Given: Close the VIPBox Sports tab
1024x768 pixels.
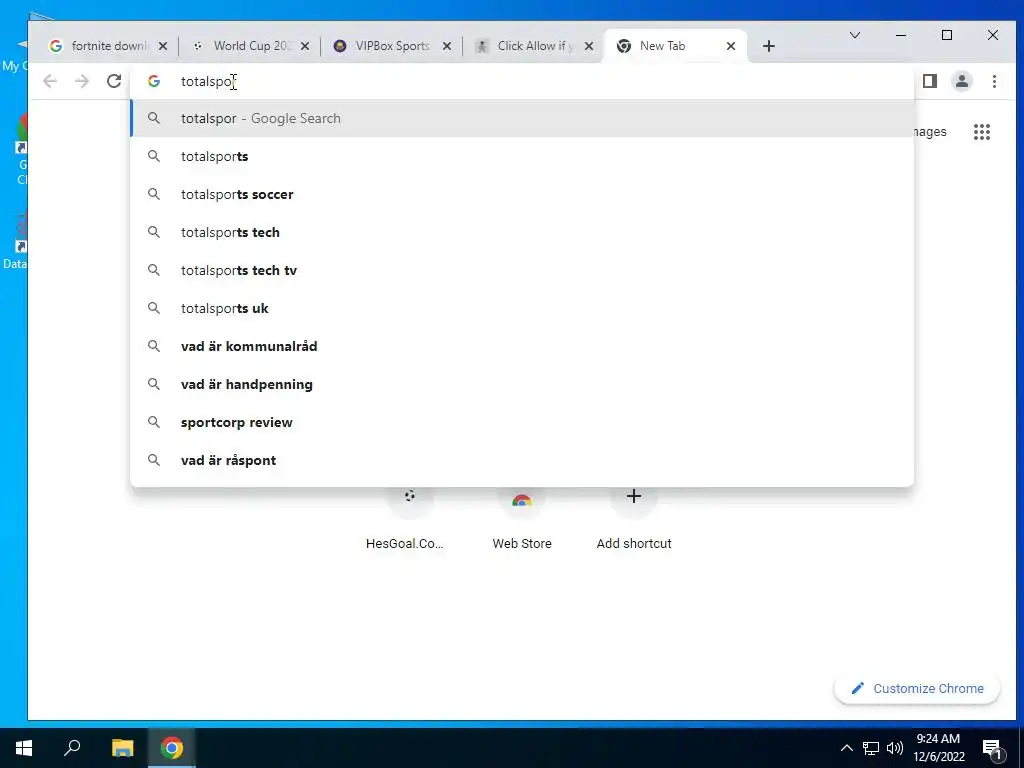Looking at the screenshot, I should (x=447, y=46).
